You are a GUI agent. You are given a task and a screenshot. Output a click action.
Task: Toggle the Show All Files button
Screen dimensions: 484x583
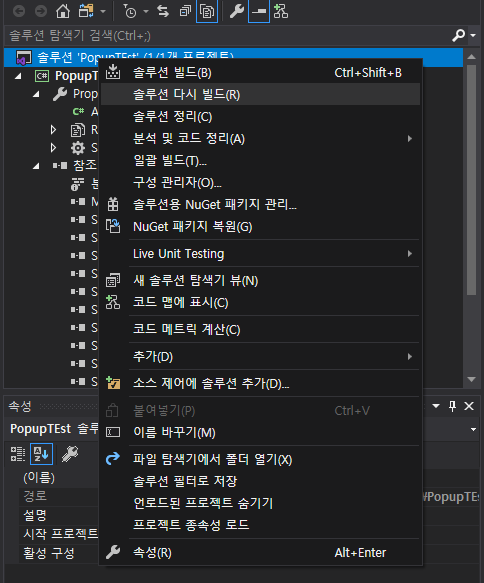[207, 12]
